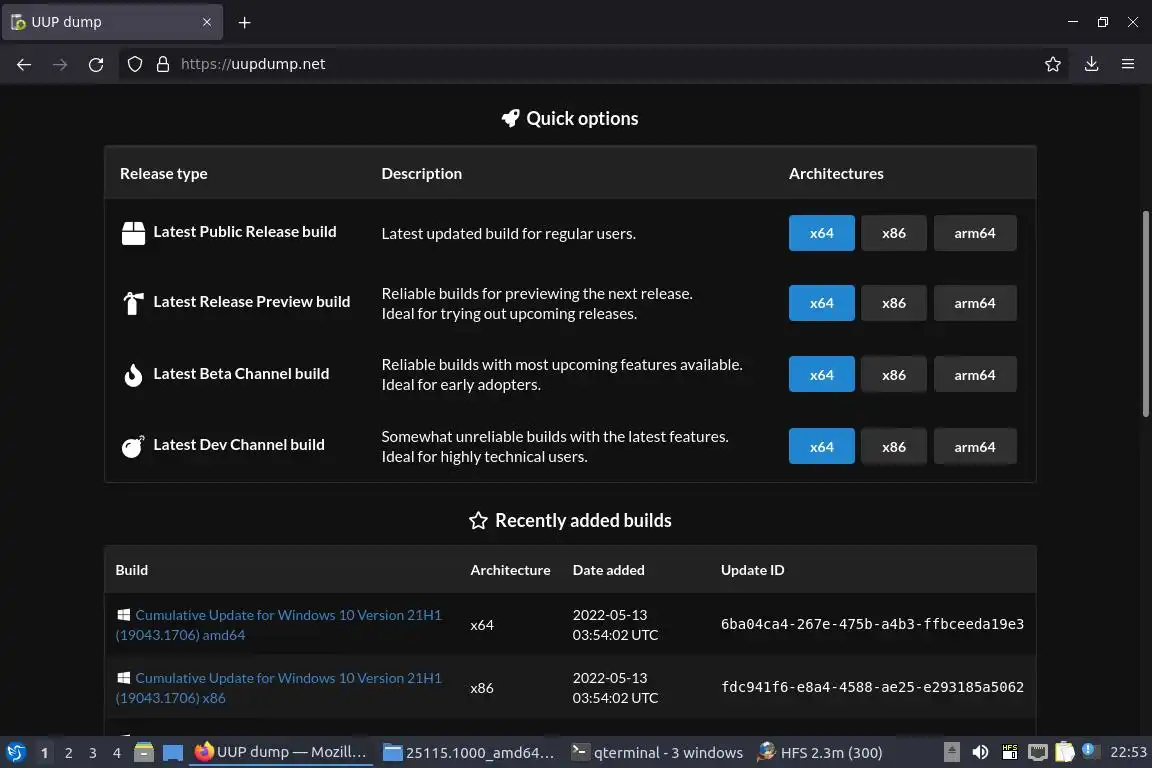
Task: Launch the file manager from the panel
Action: point(144,753)
